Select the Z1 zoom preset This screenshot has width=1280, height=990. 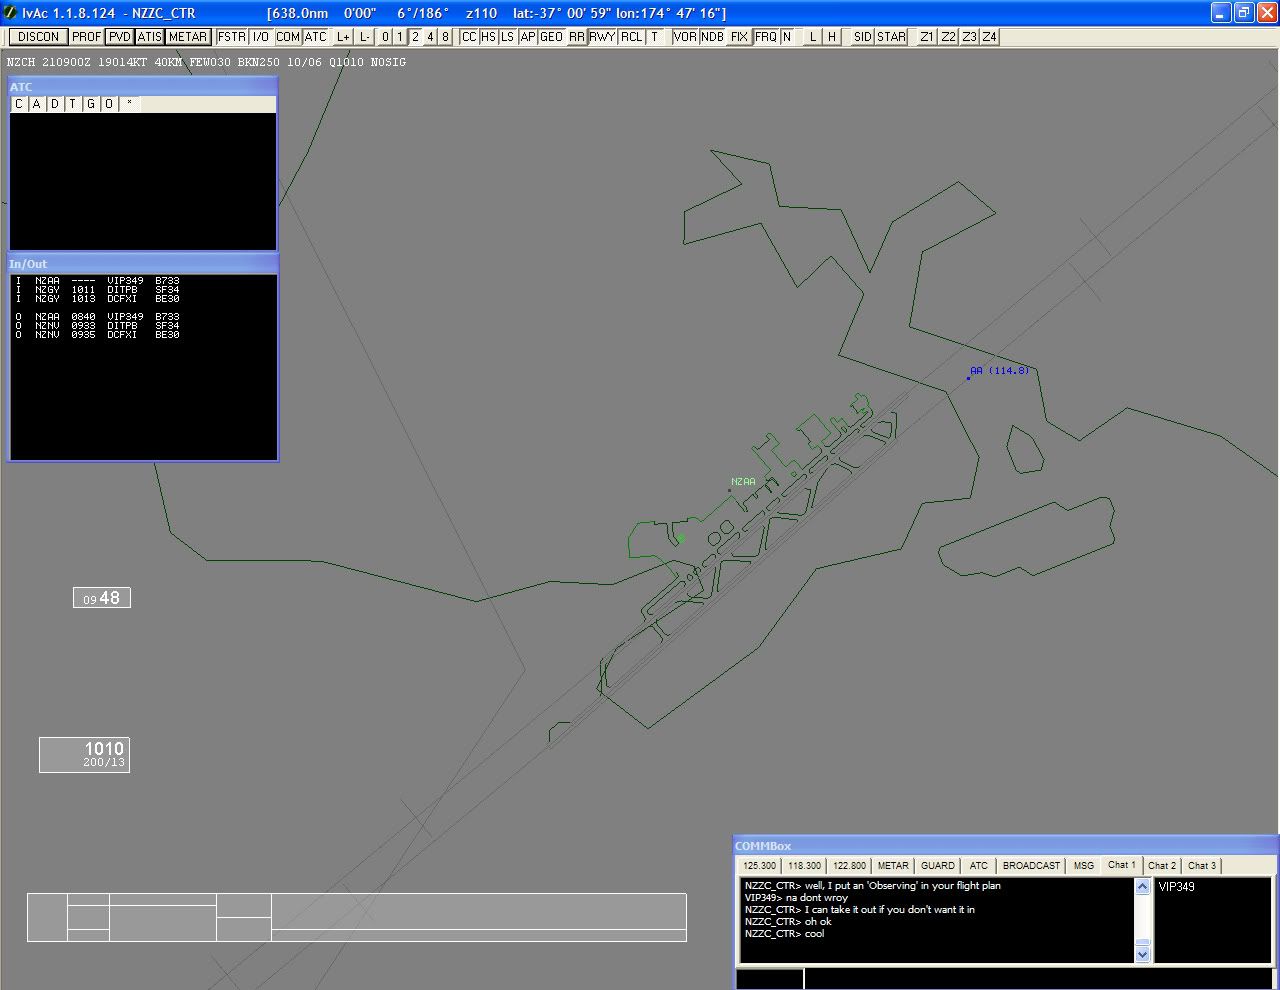click(927, 37)
